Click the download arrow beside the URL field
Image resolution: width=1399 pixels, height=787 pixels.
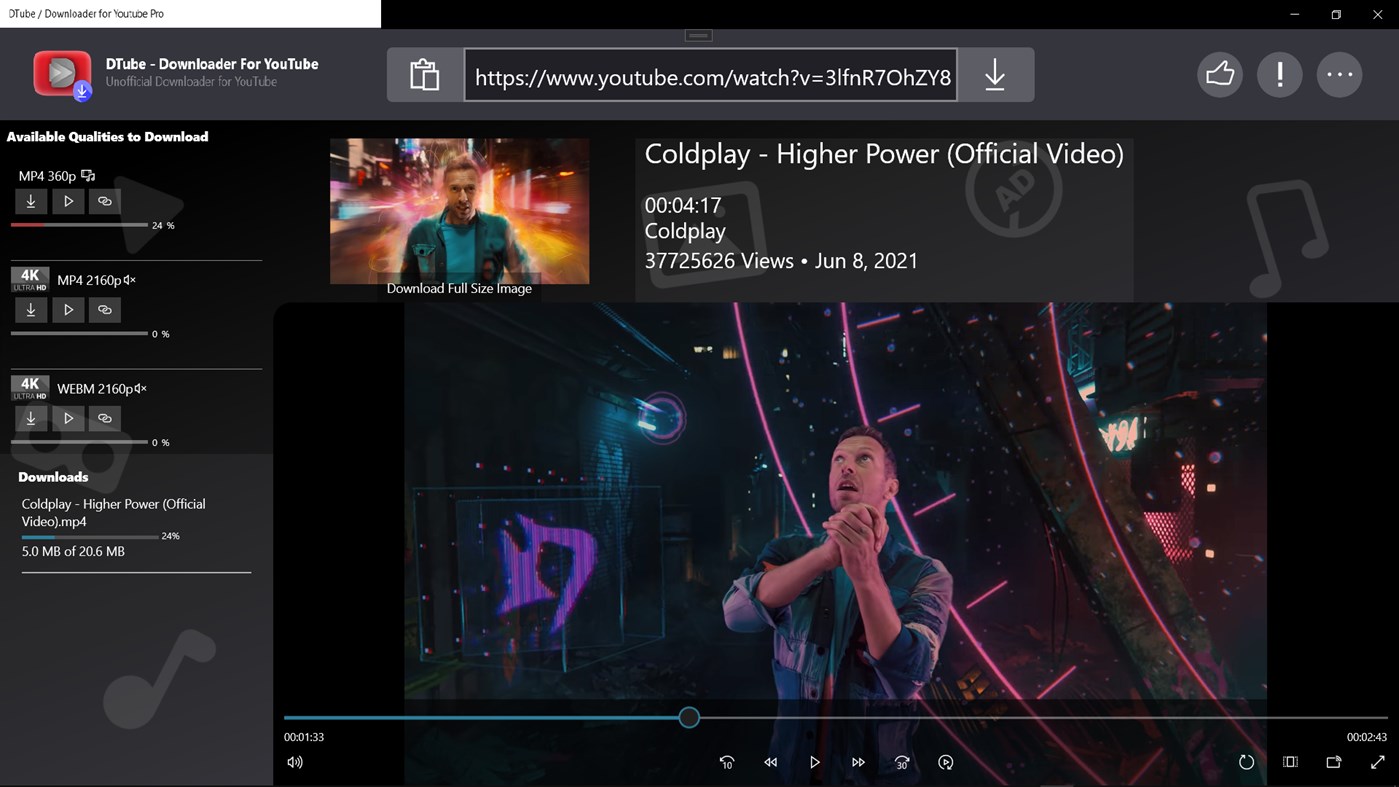coord(995,75)
